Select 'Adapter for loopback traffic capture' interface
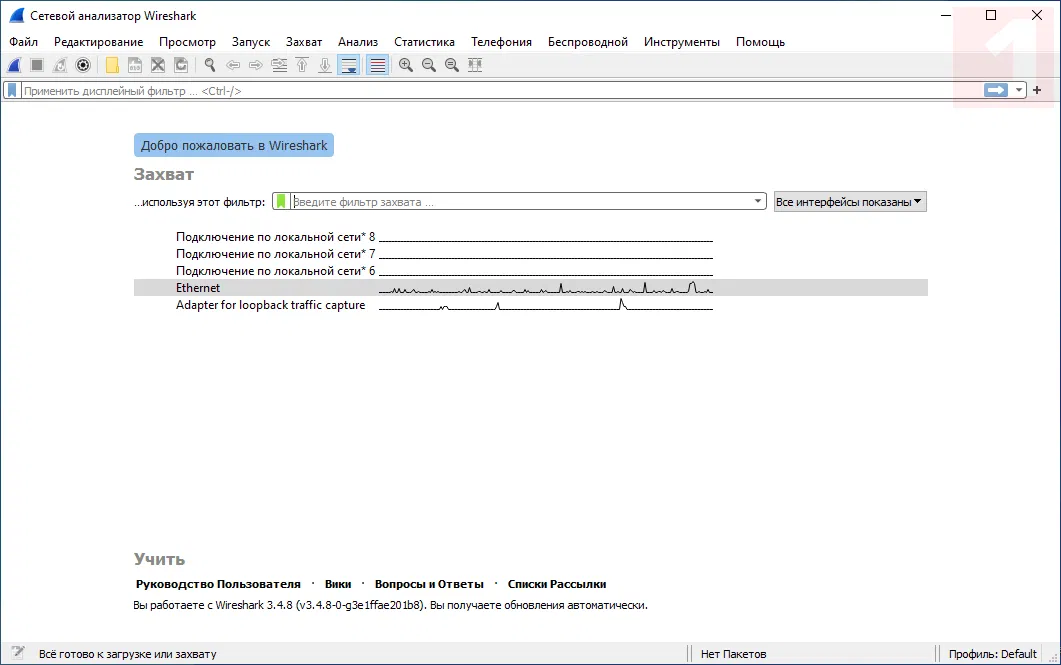The image size is (1061, 665). [x=530, y=305]
